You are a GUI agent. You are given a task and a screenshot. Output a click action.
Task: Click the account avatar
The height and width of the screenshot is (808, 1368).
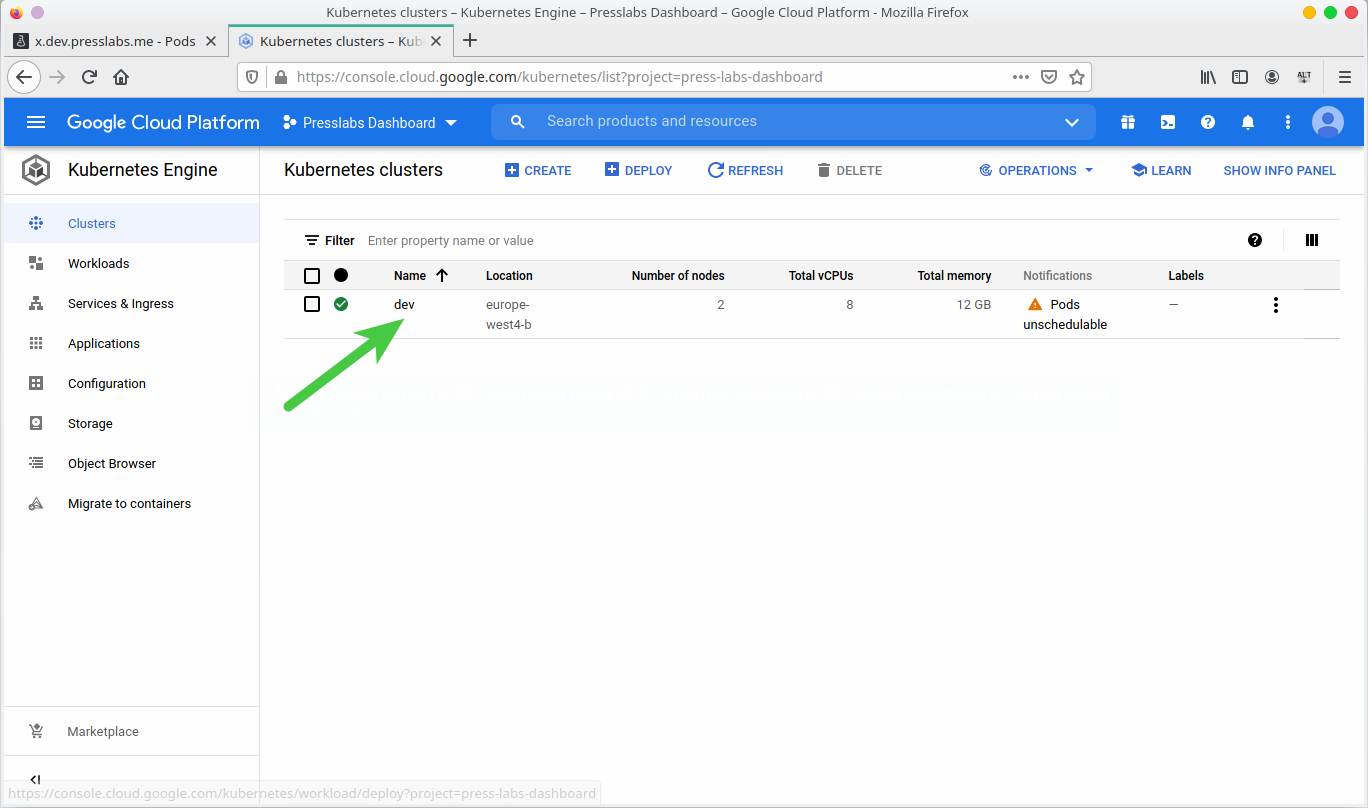(1328, 122)
